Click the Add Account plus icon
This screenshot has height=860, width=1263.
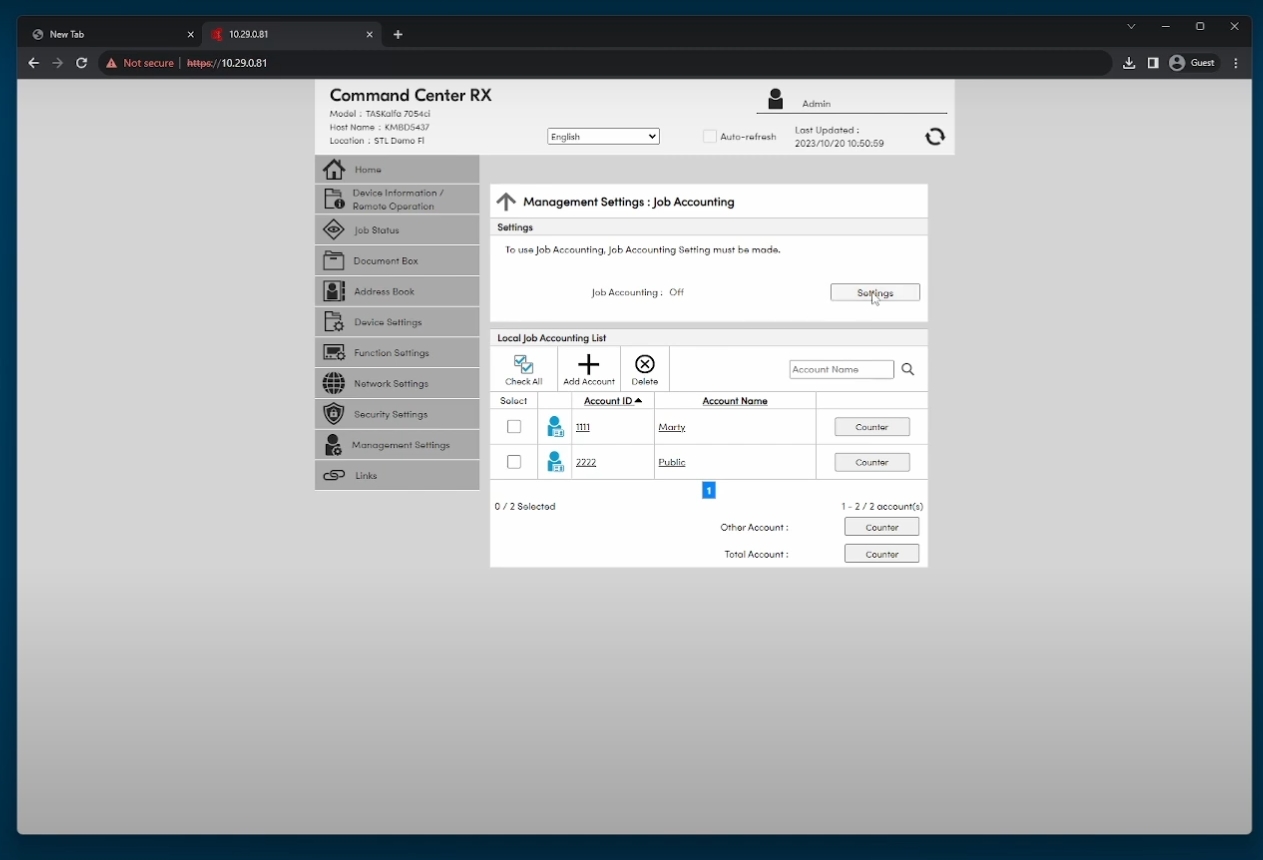pyautogui.click(x=589, y=365)
